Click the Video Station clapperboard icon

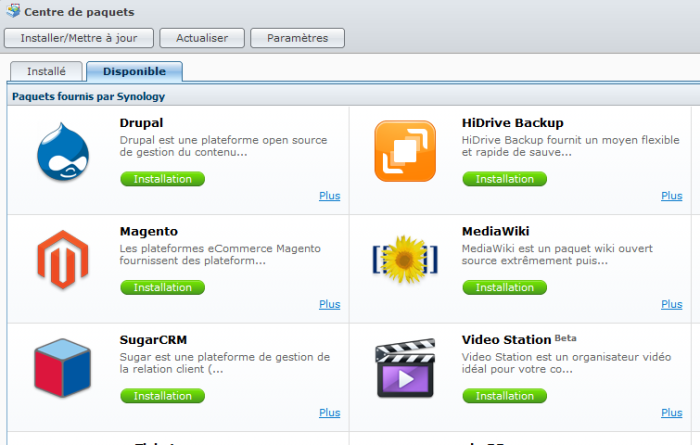click(x=405, y=368)
